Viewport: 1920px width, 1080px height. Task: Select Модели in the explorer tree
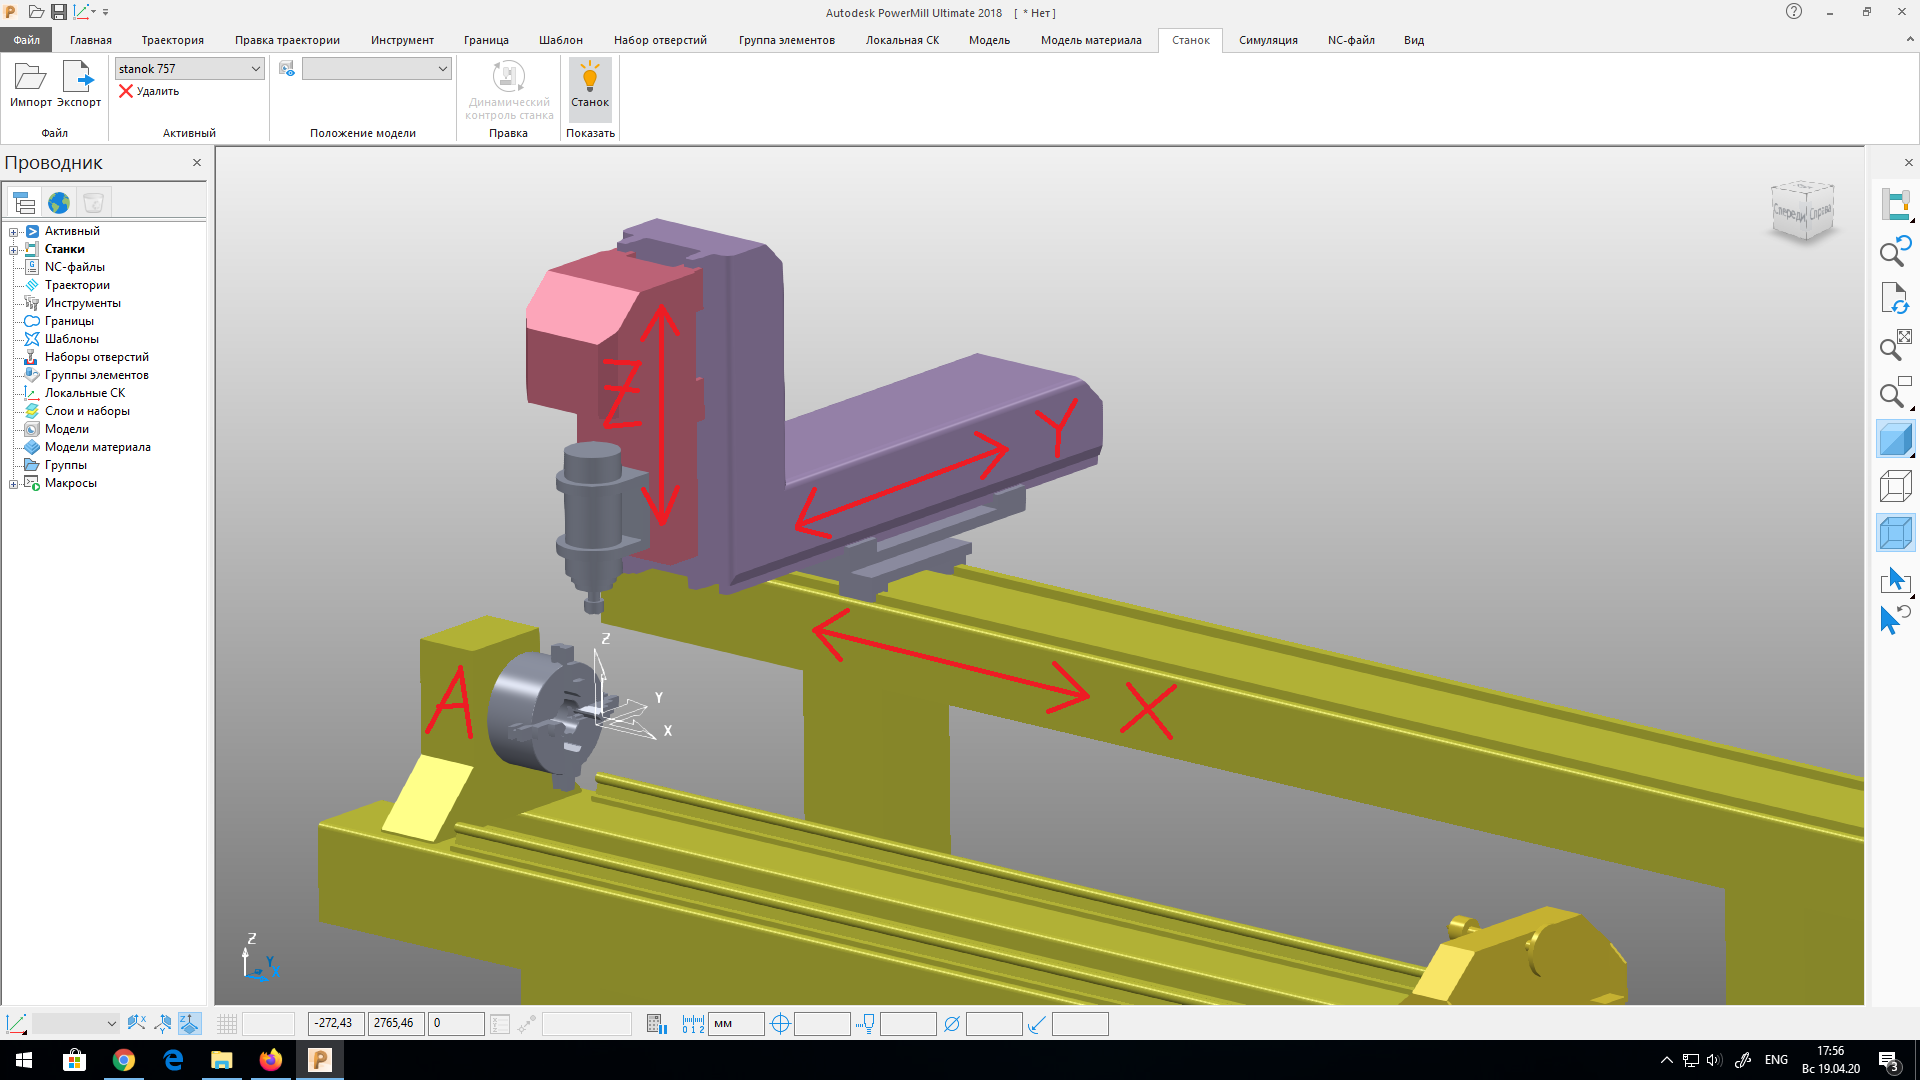(66, 429)
